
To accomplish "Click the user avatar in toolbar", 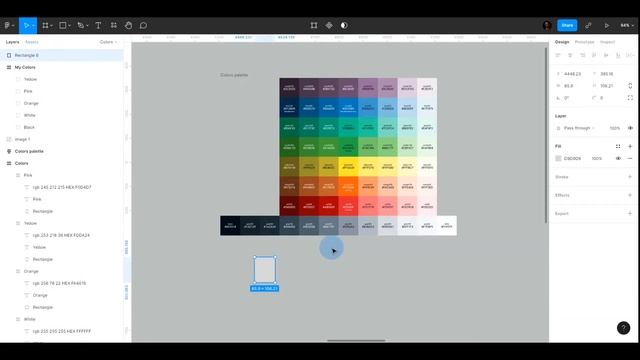I will (x=547, y=25).
